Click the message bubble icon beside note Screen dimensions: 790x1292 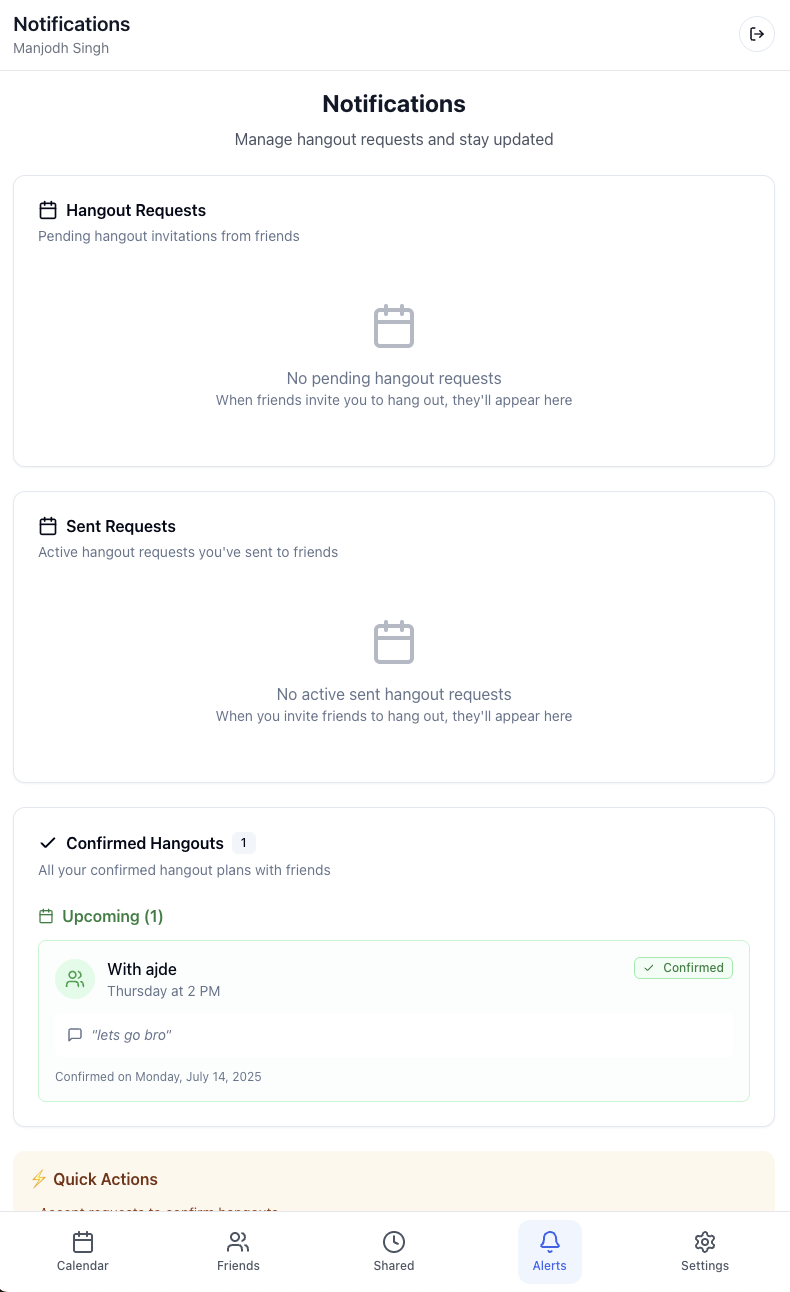pos(75,1035)
